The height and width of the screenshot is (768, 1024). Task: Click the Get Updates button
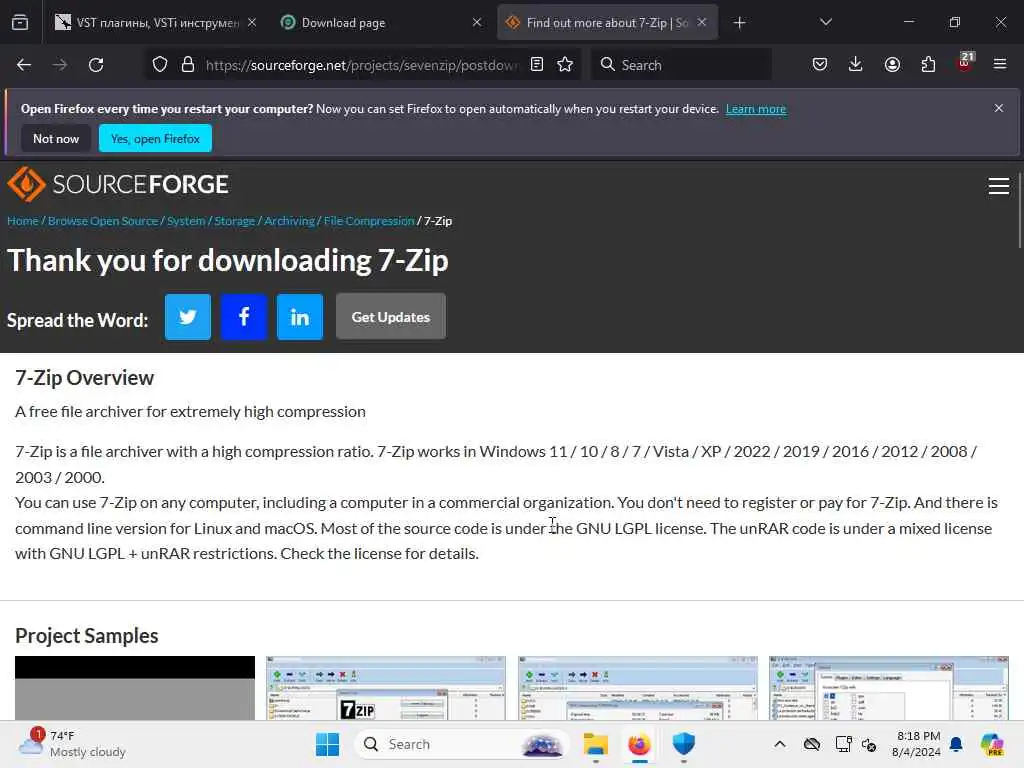(x=391, y=317)
